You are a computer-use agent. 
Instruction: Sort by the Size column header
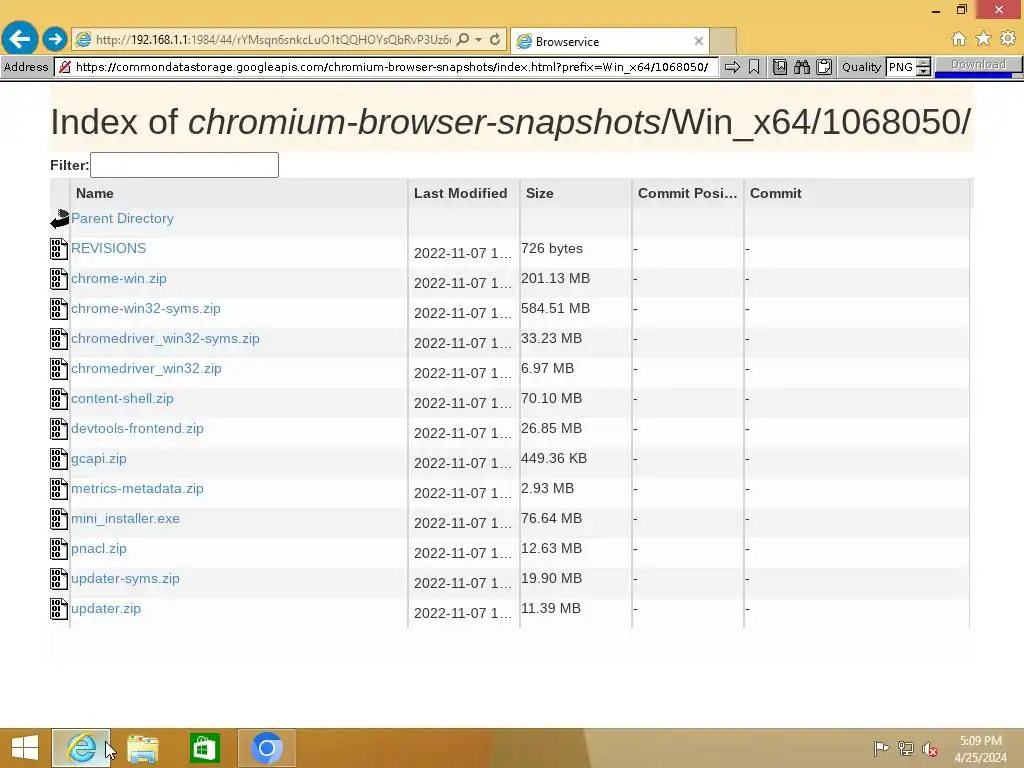tap(539, 193)
